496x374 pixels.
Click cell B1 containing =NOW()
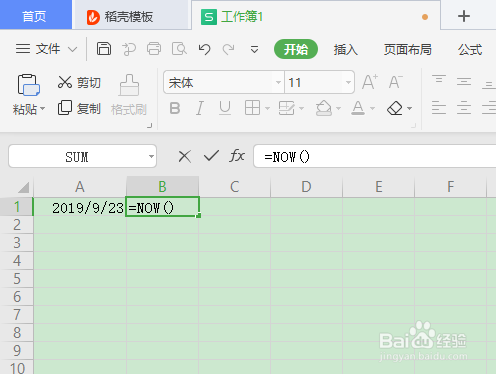tap(162, 207)
